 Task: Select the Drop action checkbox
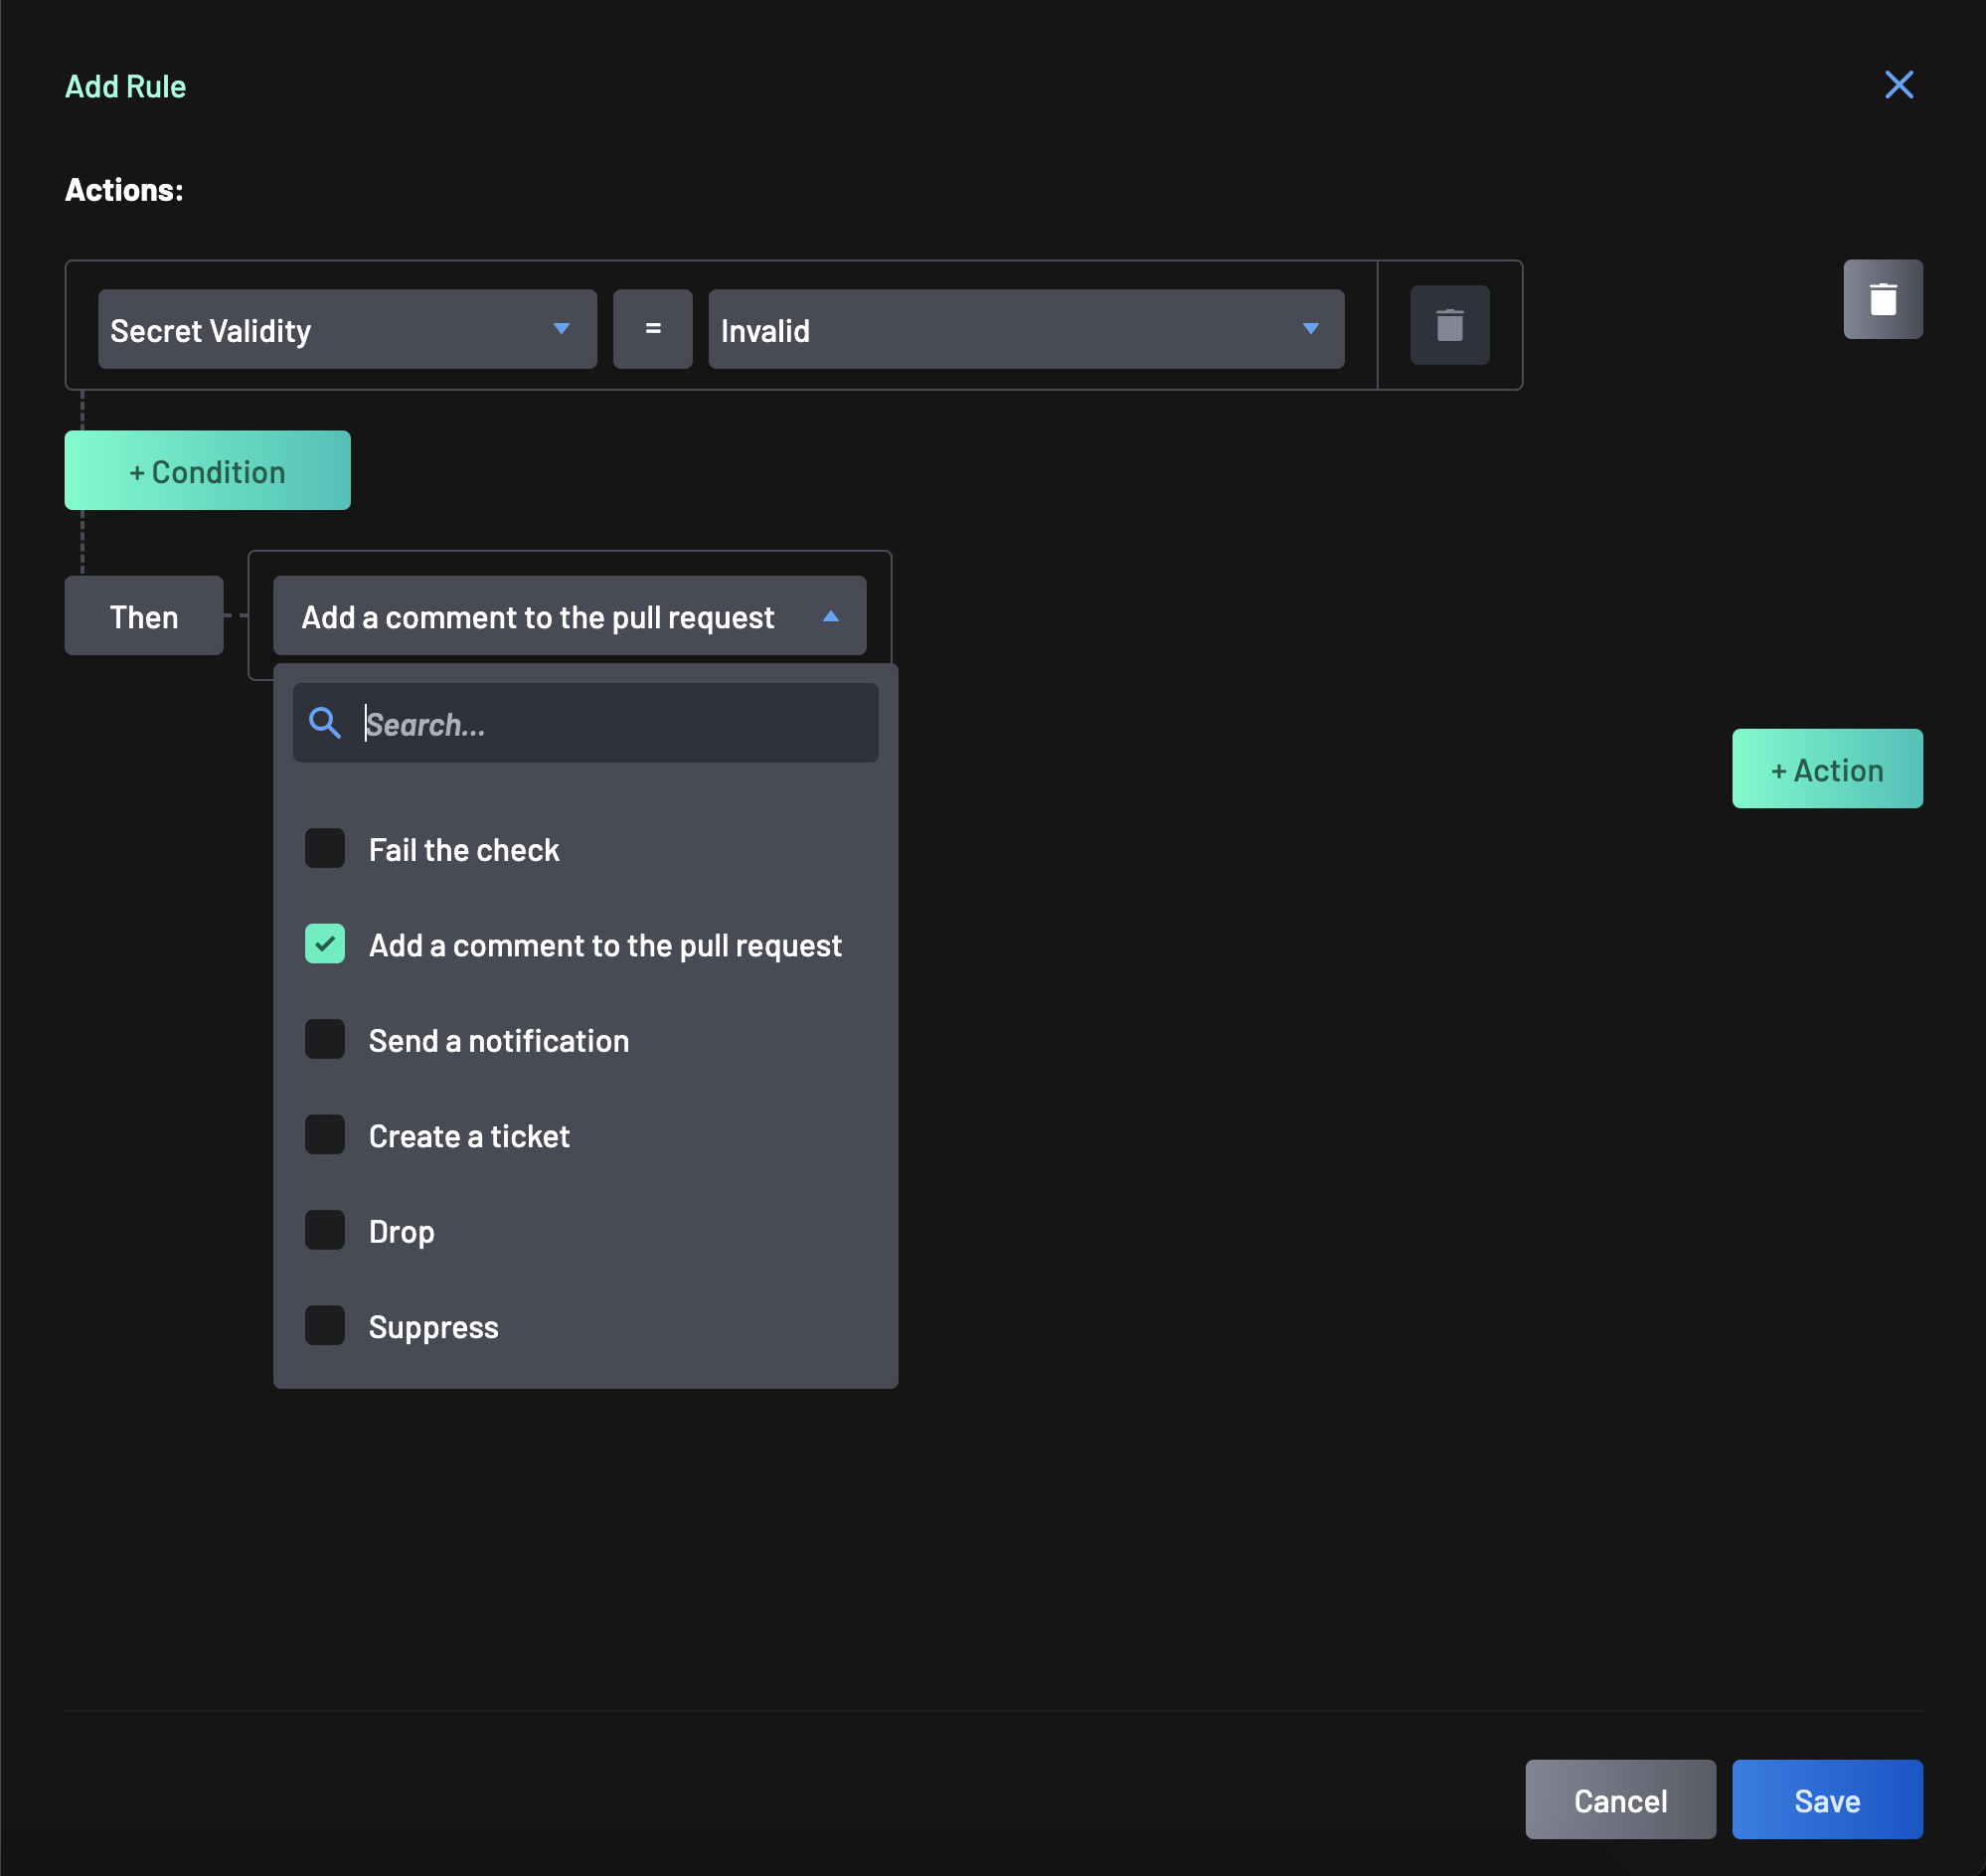325,1231
